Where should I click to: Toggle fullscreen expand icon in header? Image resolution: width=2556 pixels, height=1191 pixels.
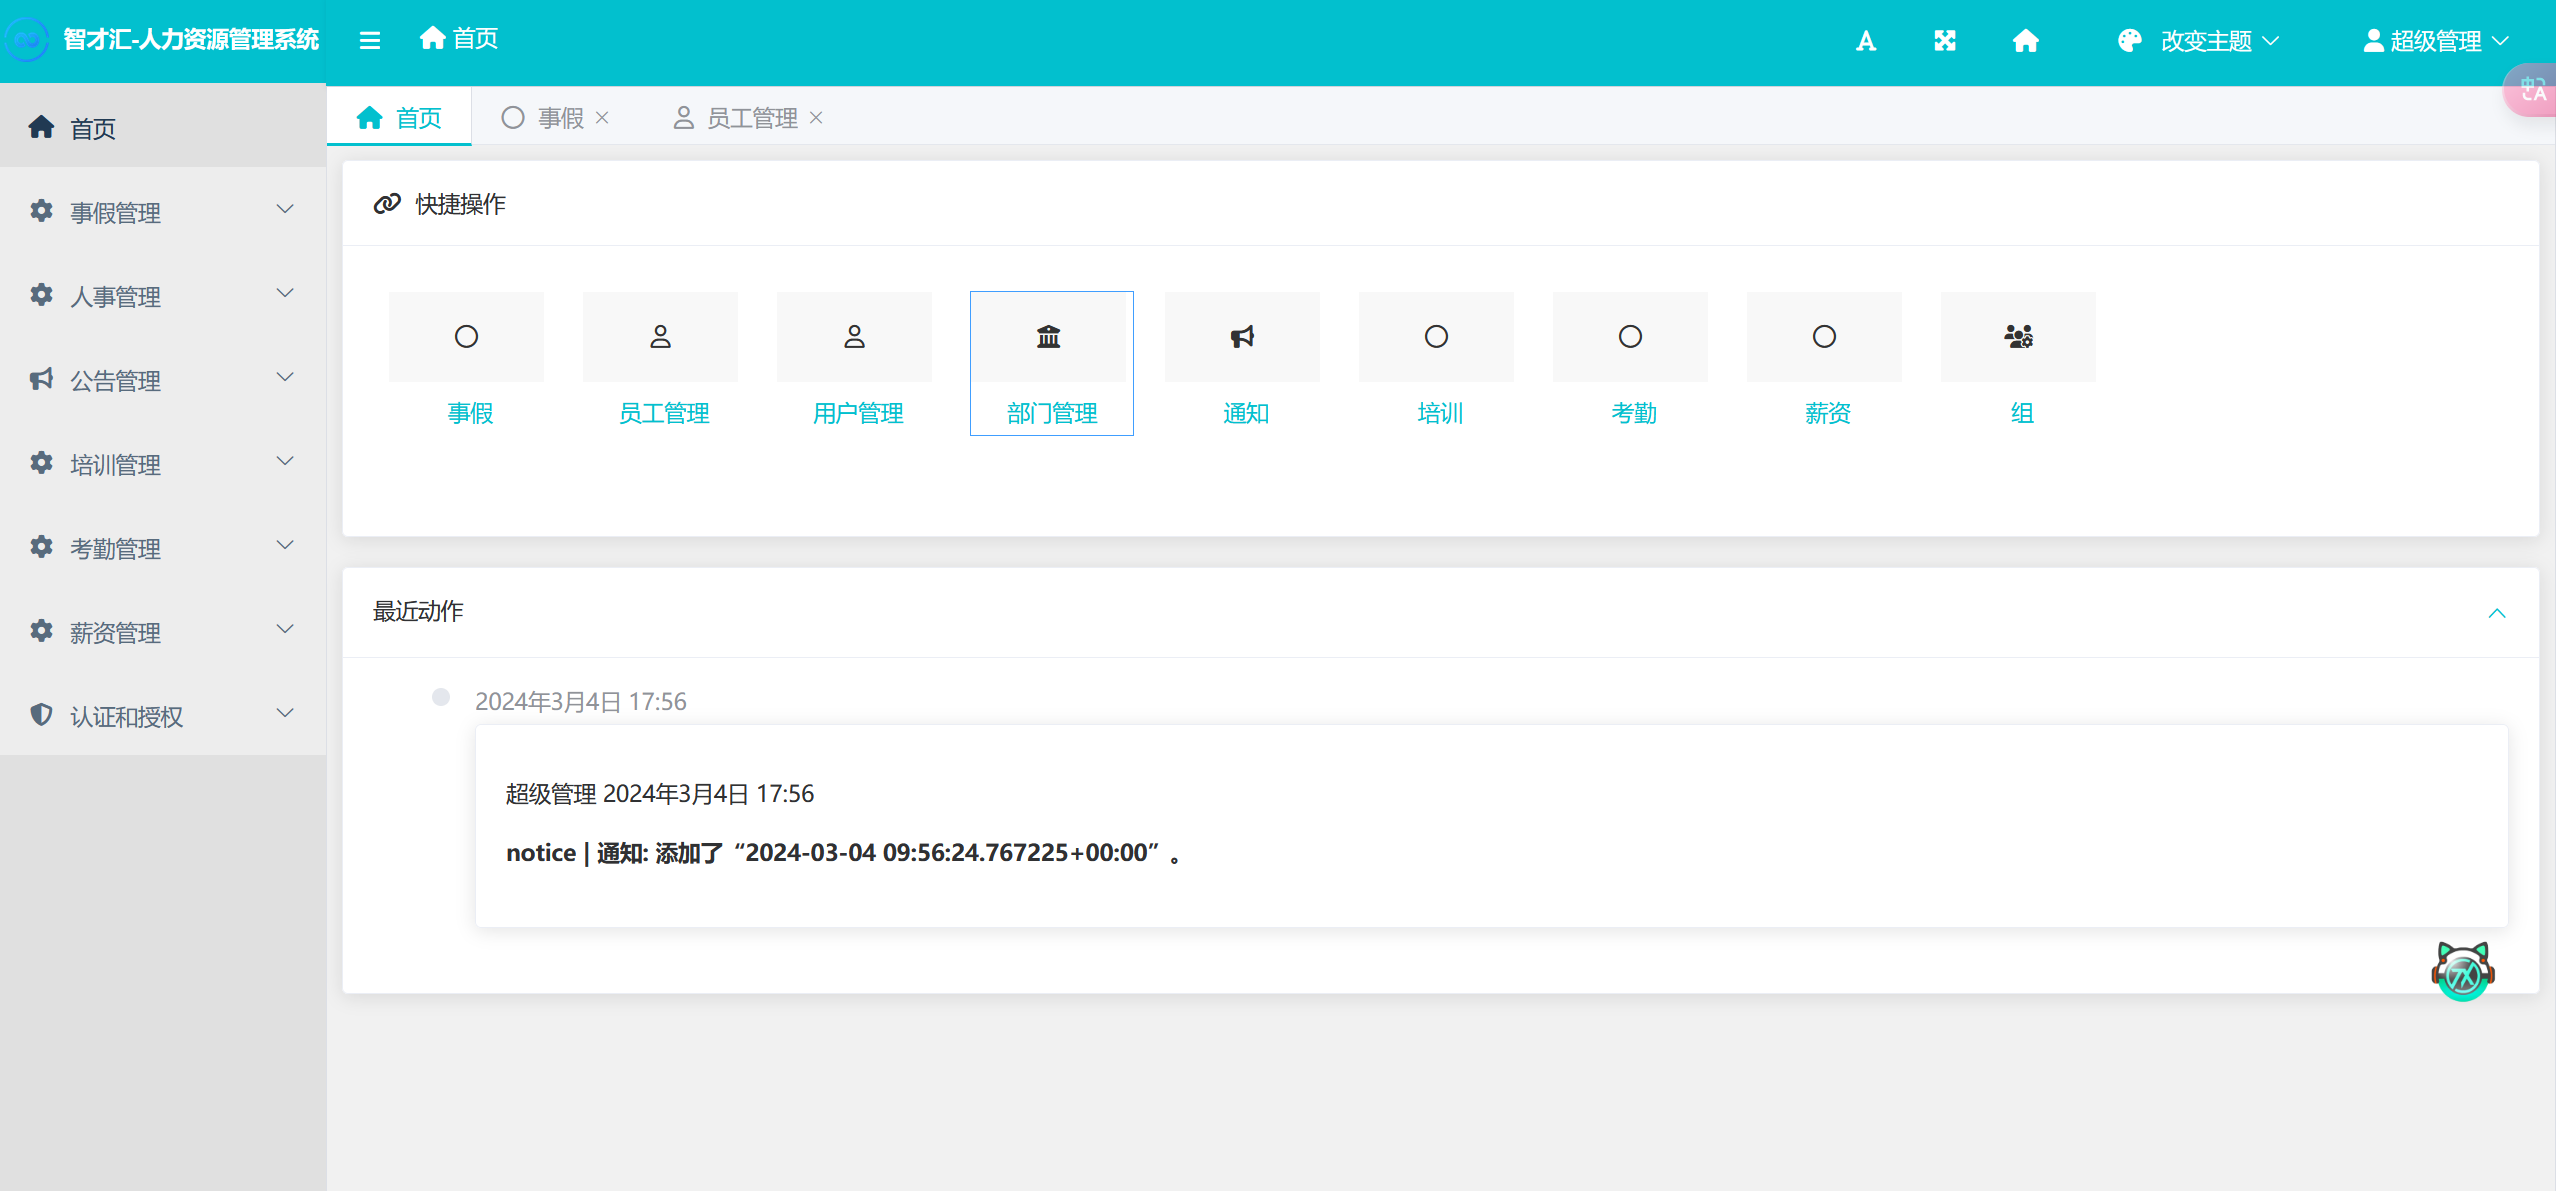[x=1944, y=41]
